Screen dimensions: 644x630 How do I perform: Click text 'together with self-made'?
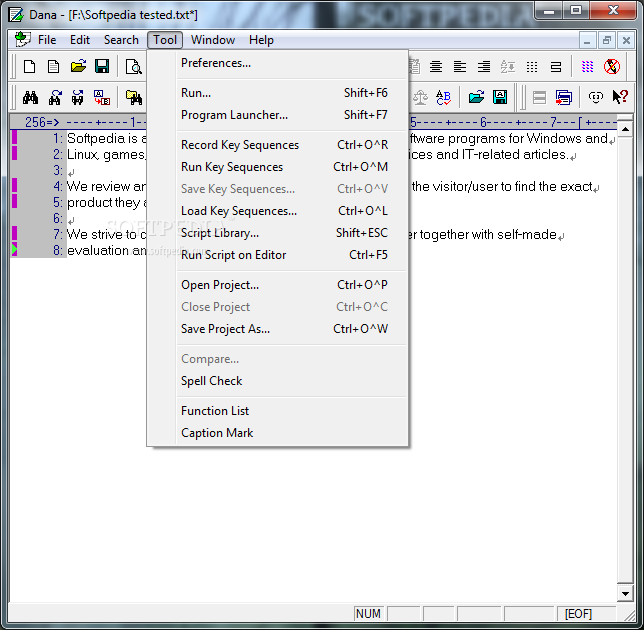(488, 235)
